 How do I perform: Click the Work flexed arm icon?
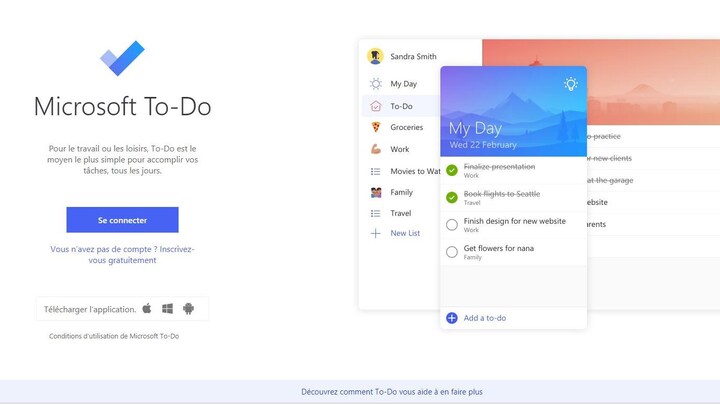click(376, 149)
